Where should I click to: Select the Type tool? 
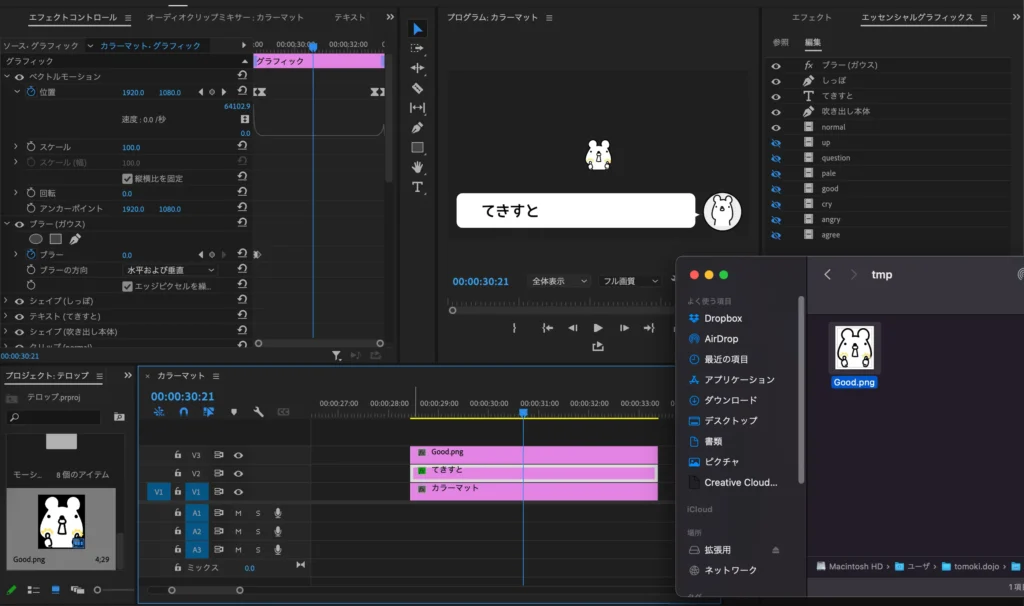pos(417,187)
